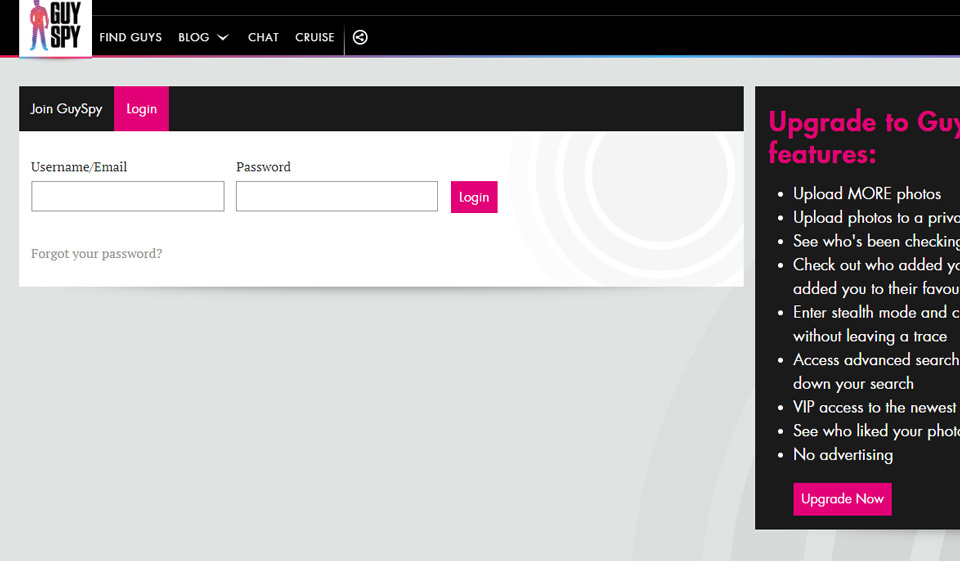
Task: Open the Find Guys menu item
Action: coord(130,37)
